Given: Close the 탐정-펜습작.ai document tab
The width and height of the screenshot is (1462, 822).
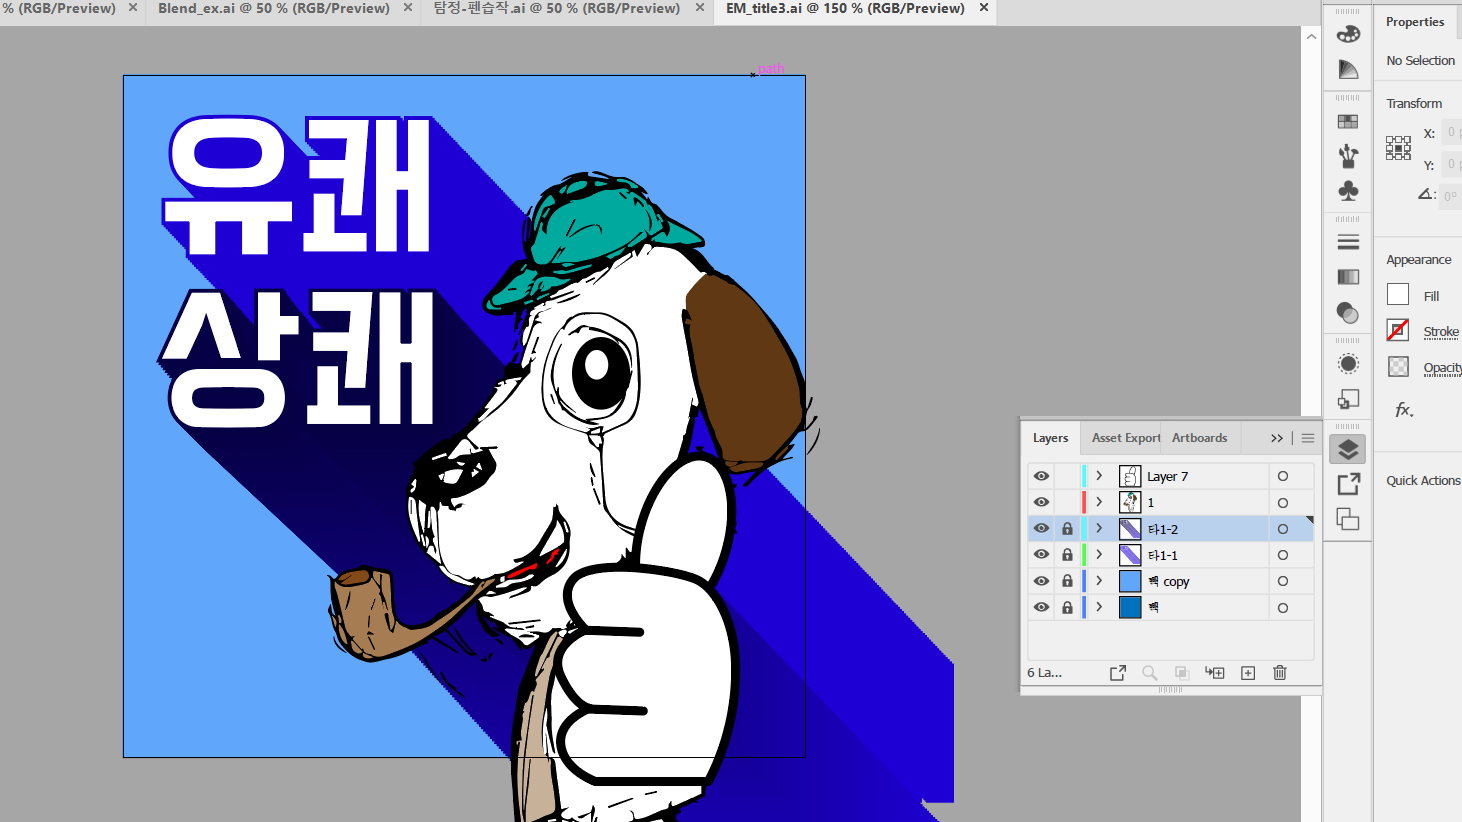Looking at the screenshot, I should click(699, 8).
